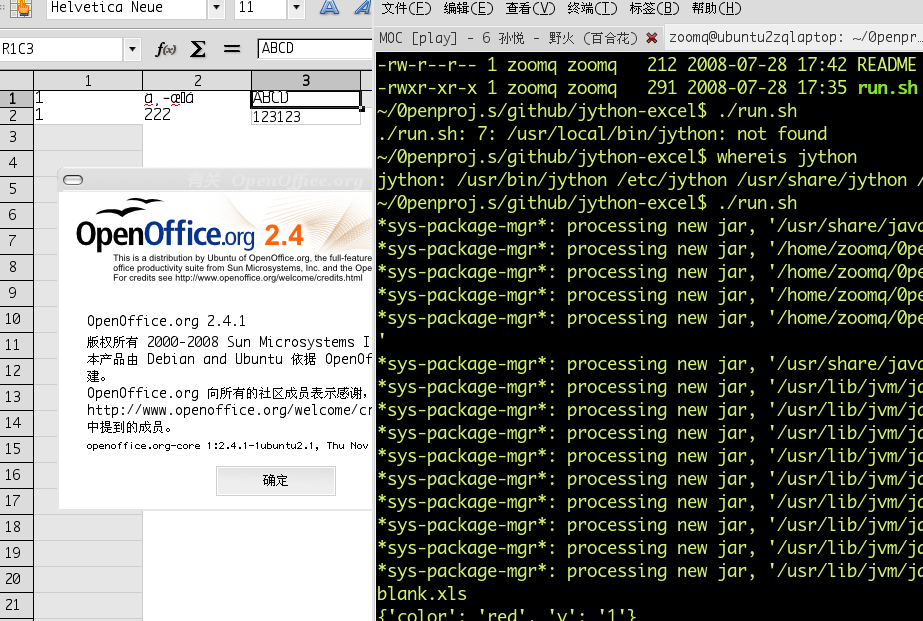Open the terminal 帮助(H) menu
Image resolution: width=923 pixels, height=621 pixels.
coord(716,9)
